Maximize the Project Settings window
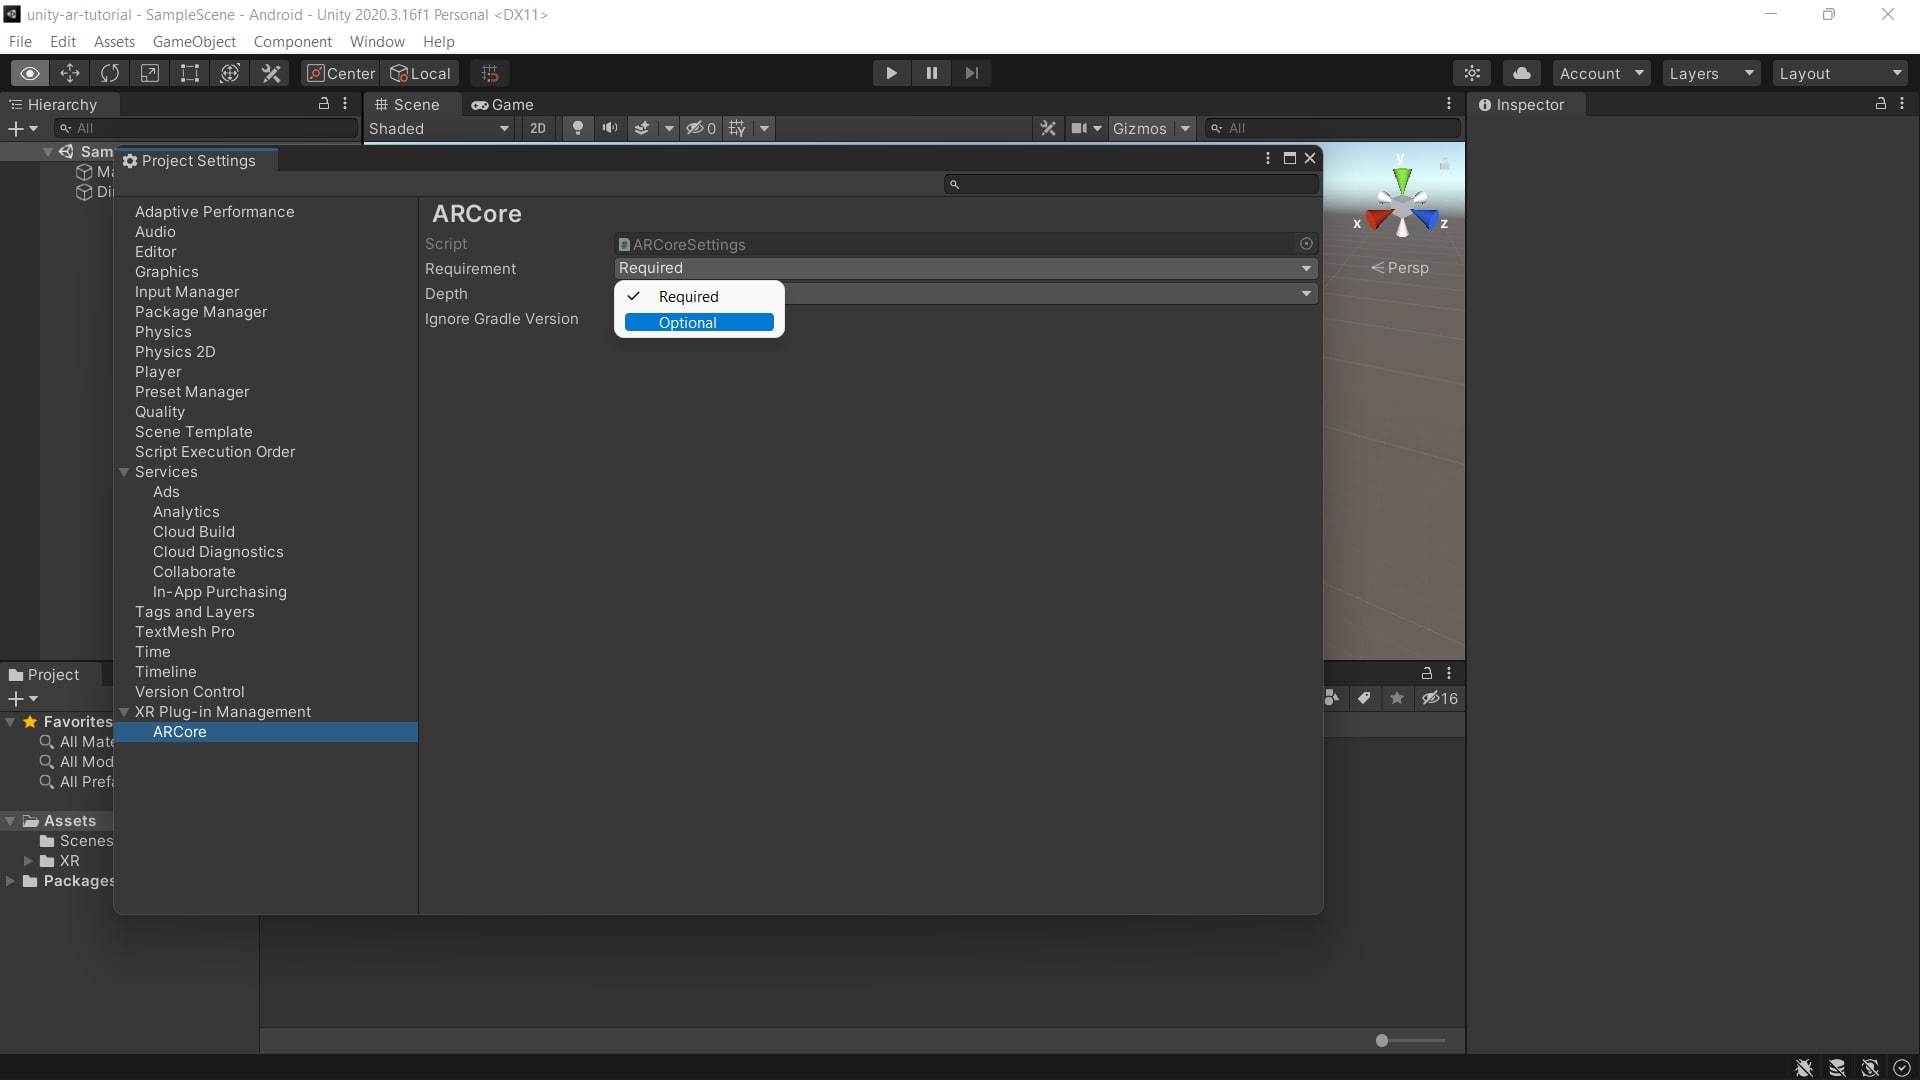Screen dimensions: 1920x1080 pos(1289,158)
